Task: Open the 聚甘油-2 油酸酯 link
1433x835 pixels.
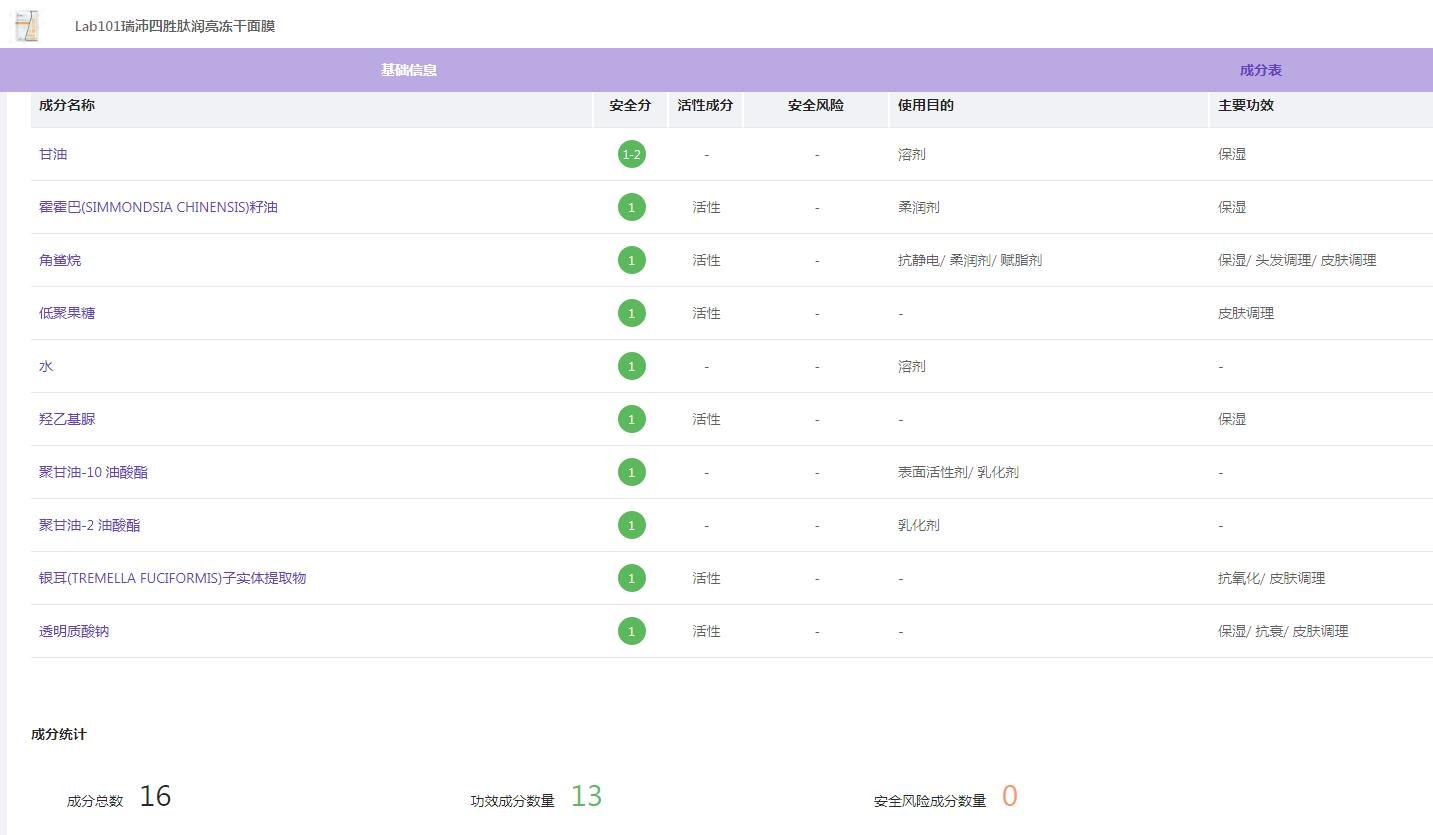Action: (89, 525)
